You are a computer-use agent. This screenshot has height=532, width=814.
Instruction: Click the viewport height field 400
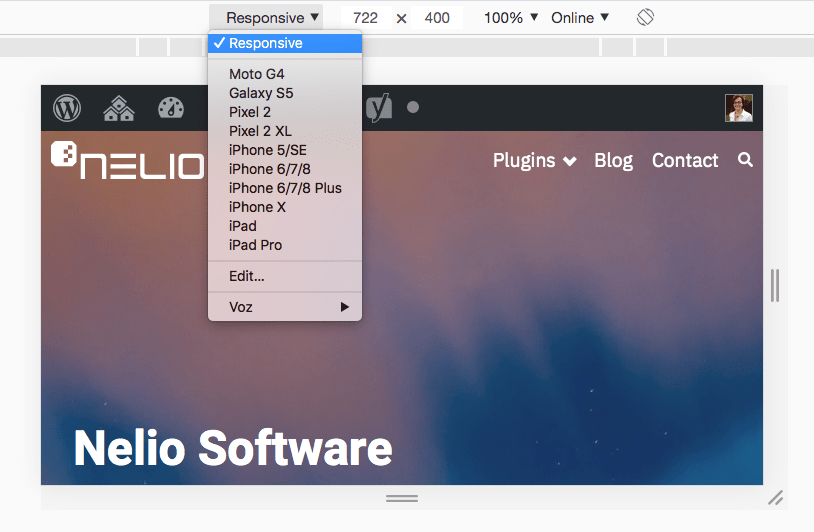pyautogui.click(x=437, y=18)
